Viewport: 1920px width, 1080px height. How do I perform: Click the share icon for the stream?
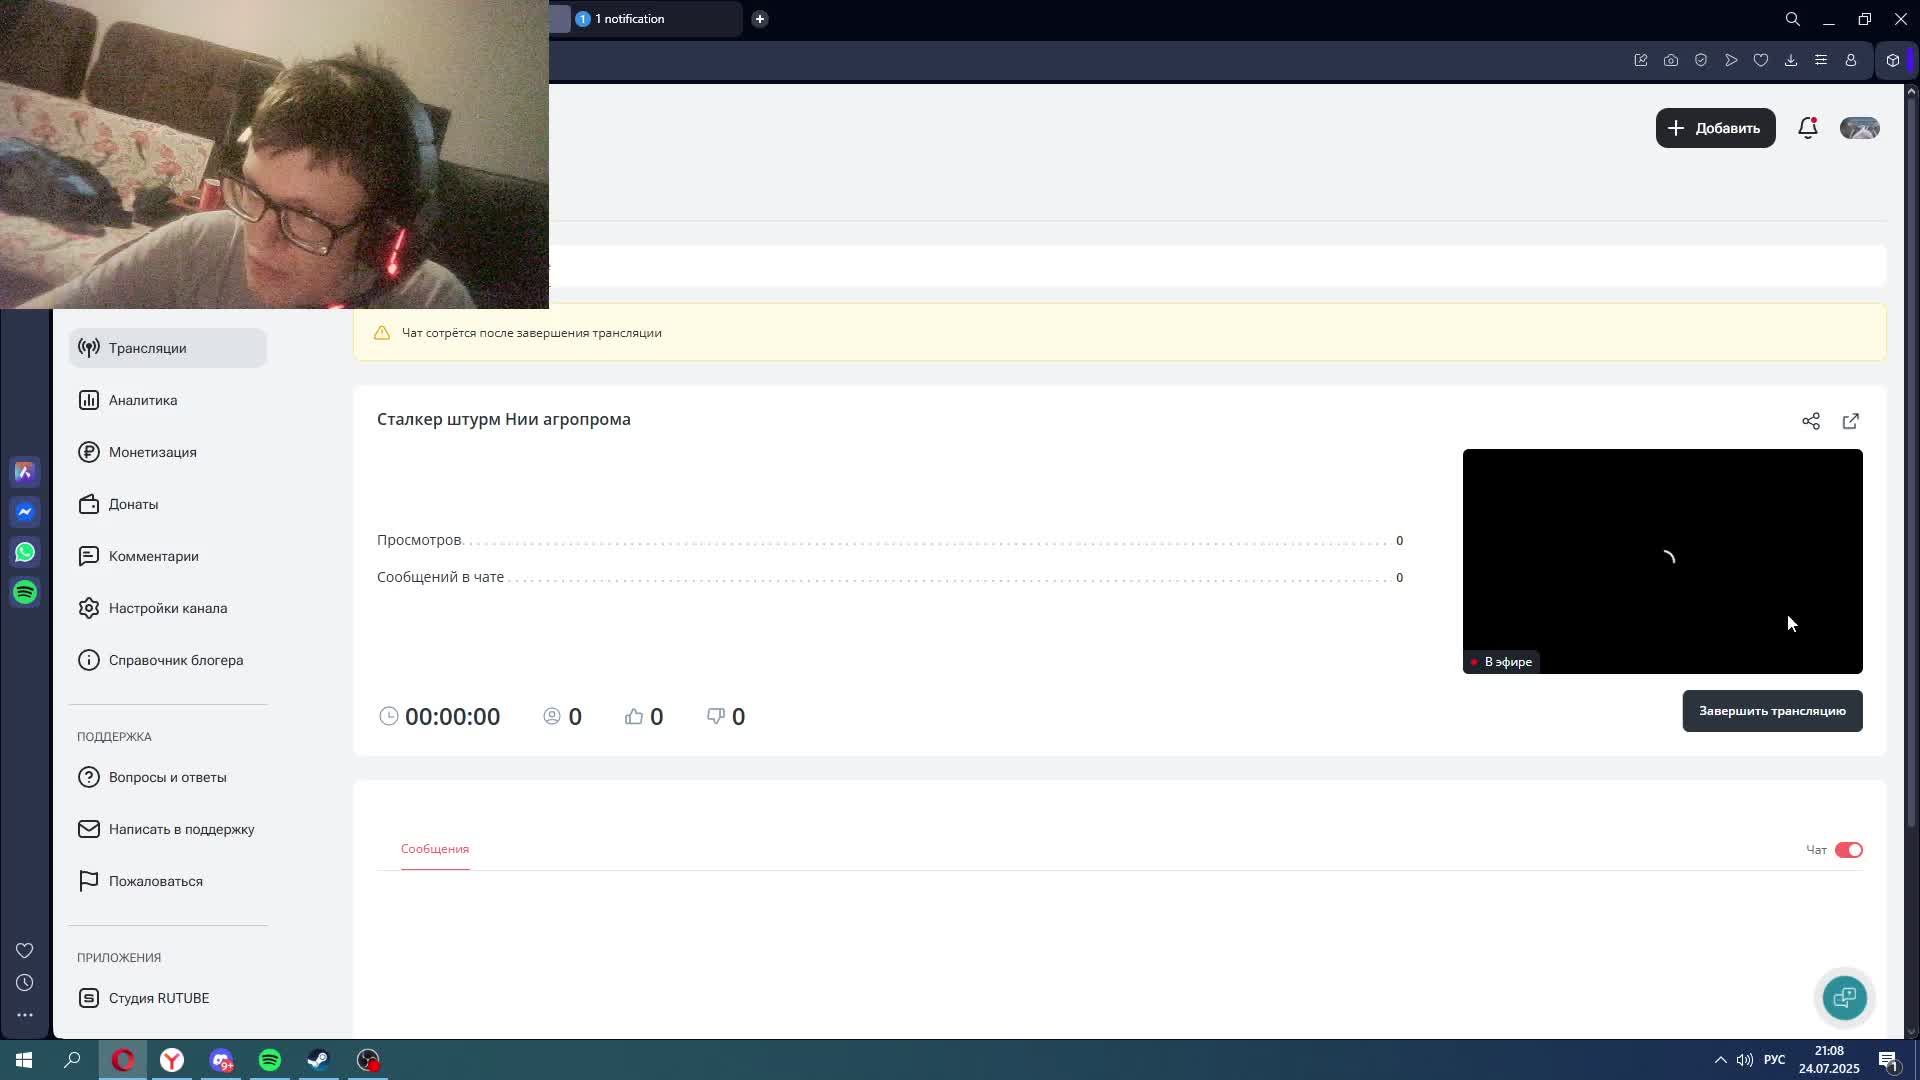(1811, 421)
